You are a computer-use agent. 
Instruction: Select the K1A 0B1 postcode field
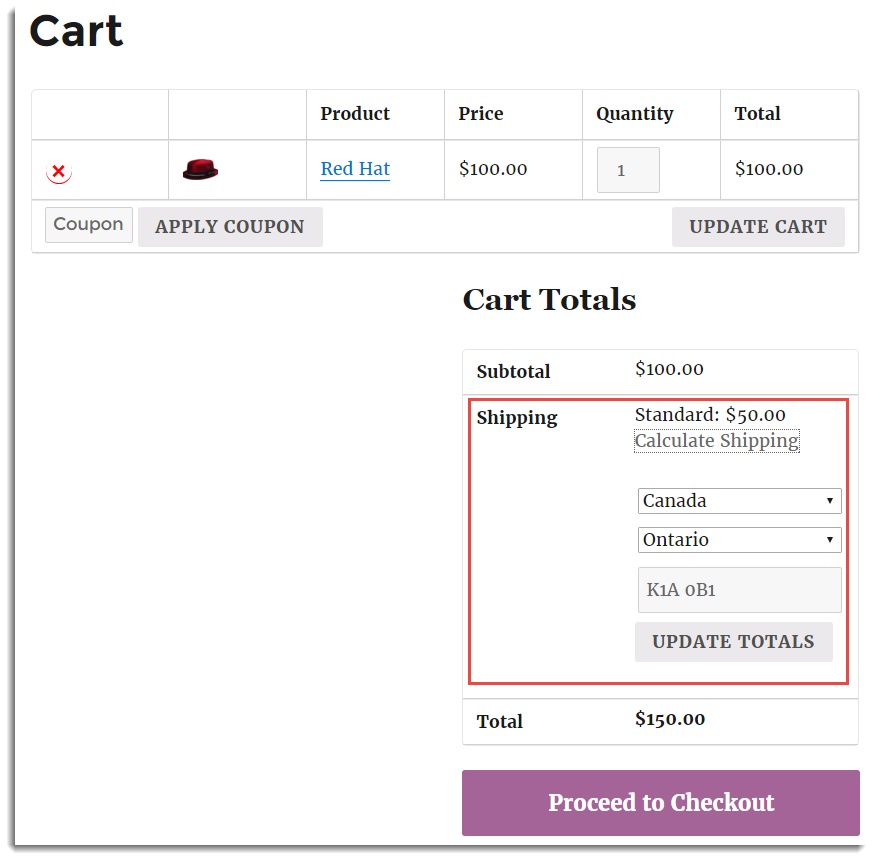tap(739, 589)
